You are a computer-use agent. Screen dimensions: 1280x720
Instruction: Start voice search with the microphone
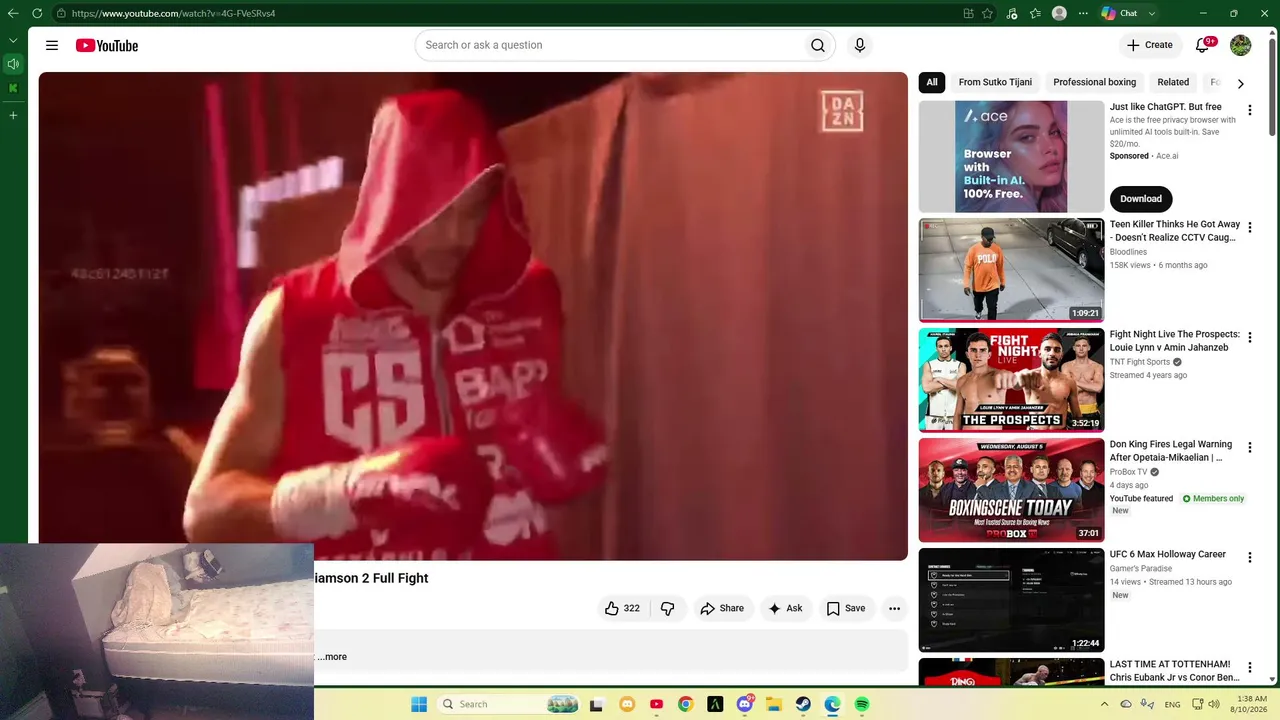point(859,45)
